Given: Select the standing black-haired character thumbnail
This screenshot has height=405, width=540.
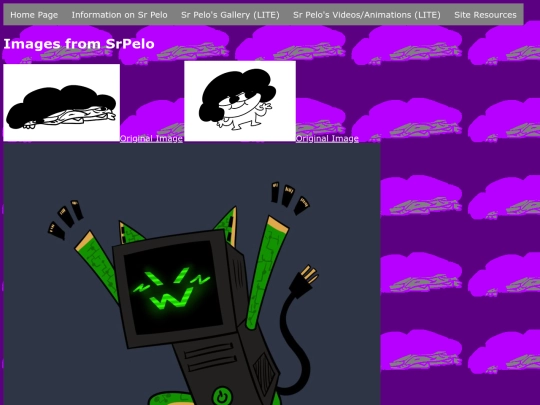Looking at the screenshot, I should 240,101.
